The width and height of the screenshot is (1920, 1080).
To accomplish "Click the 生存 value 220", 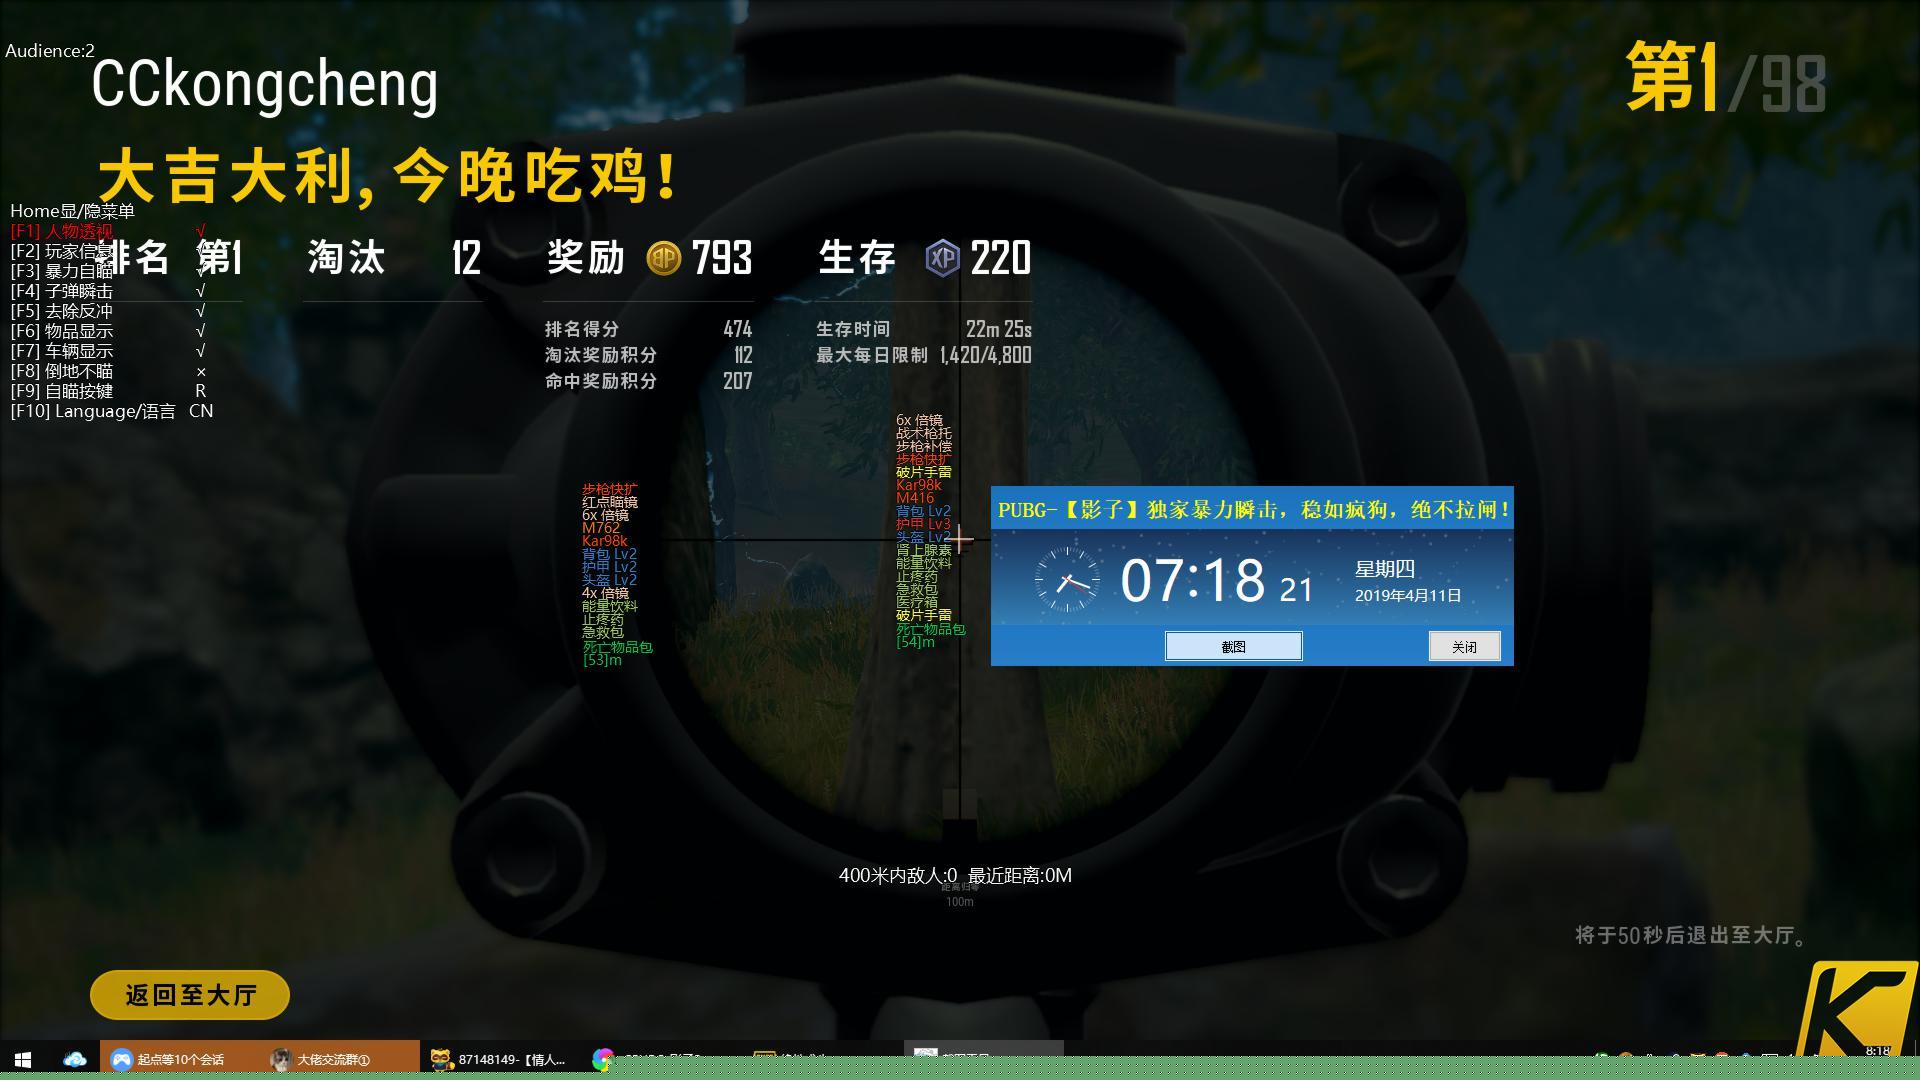I will (1001, 258).
